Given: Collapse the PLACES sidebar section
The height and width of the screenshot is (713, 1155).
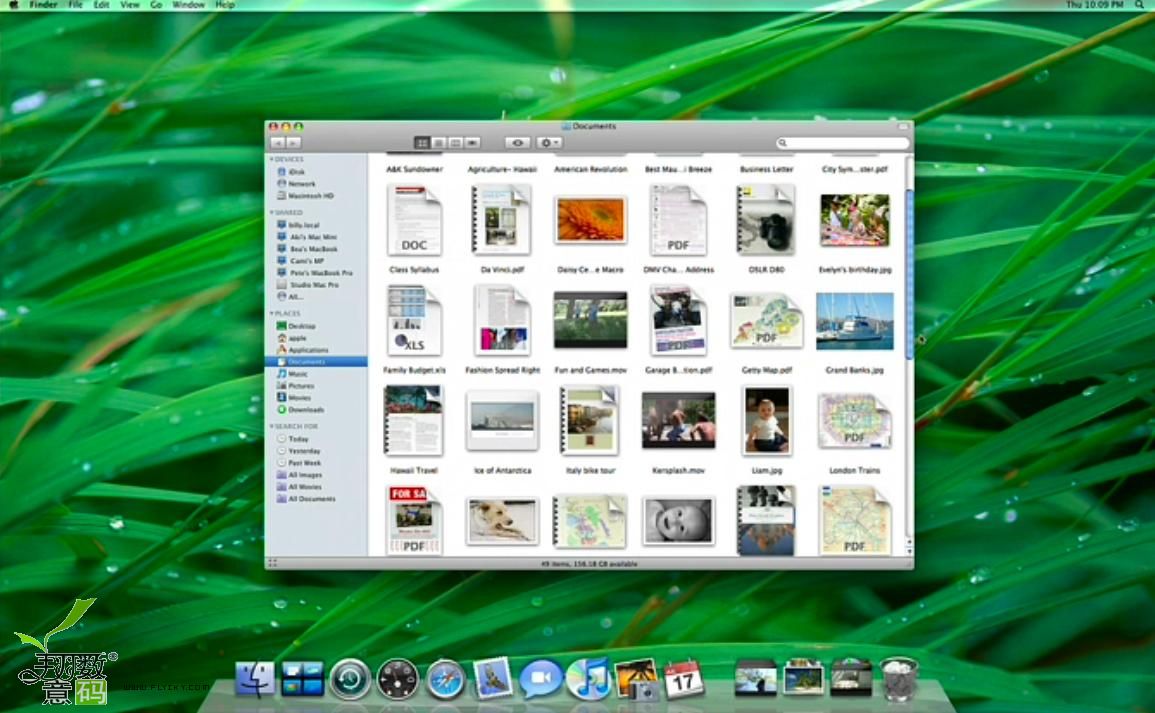Looking at the screenshot, I should [272, 313].
